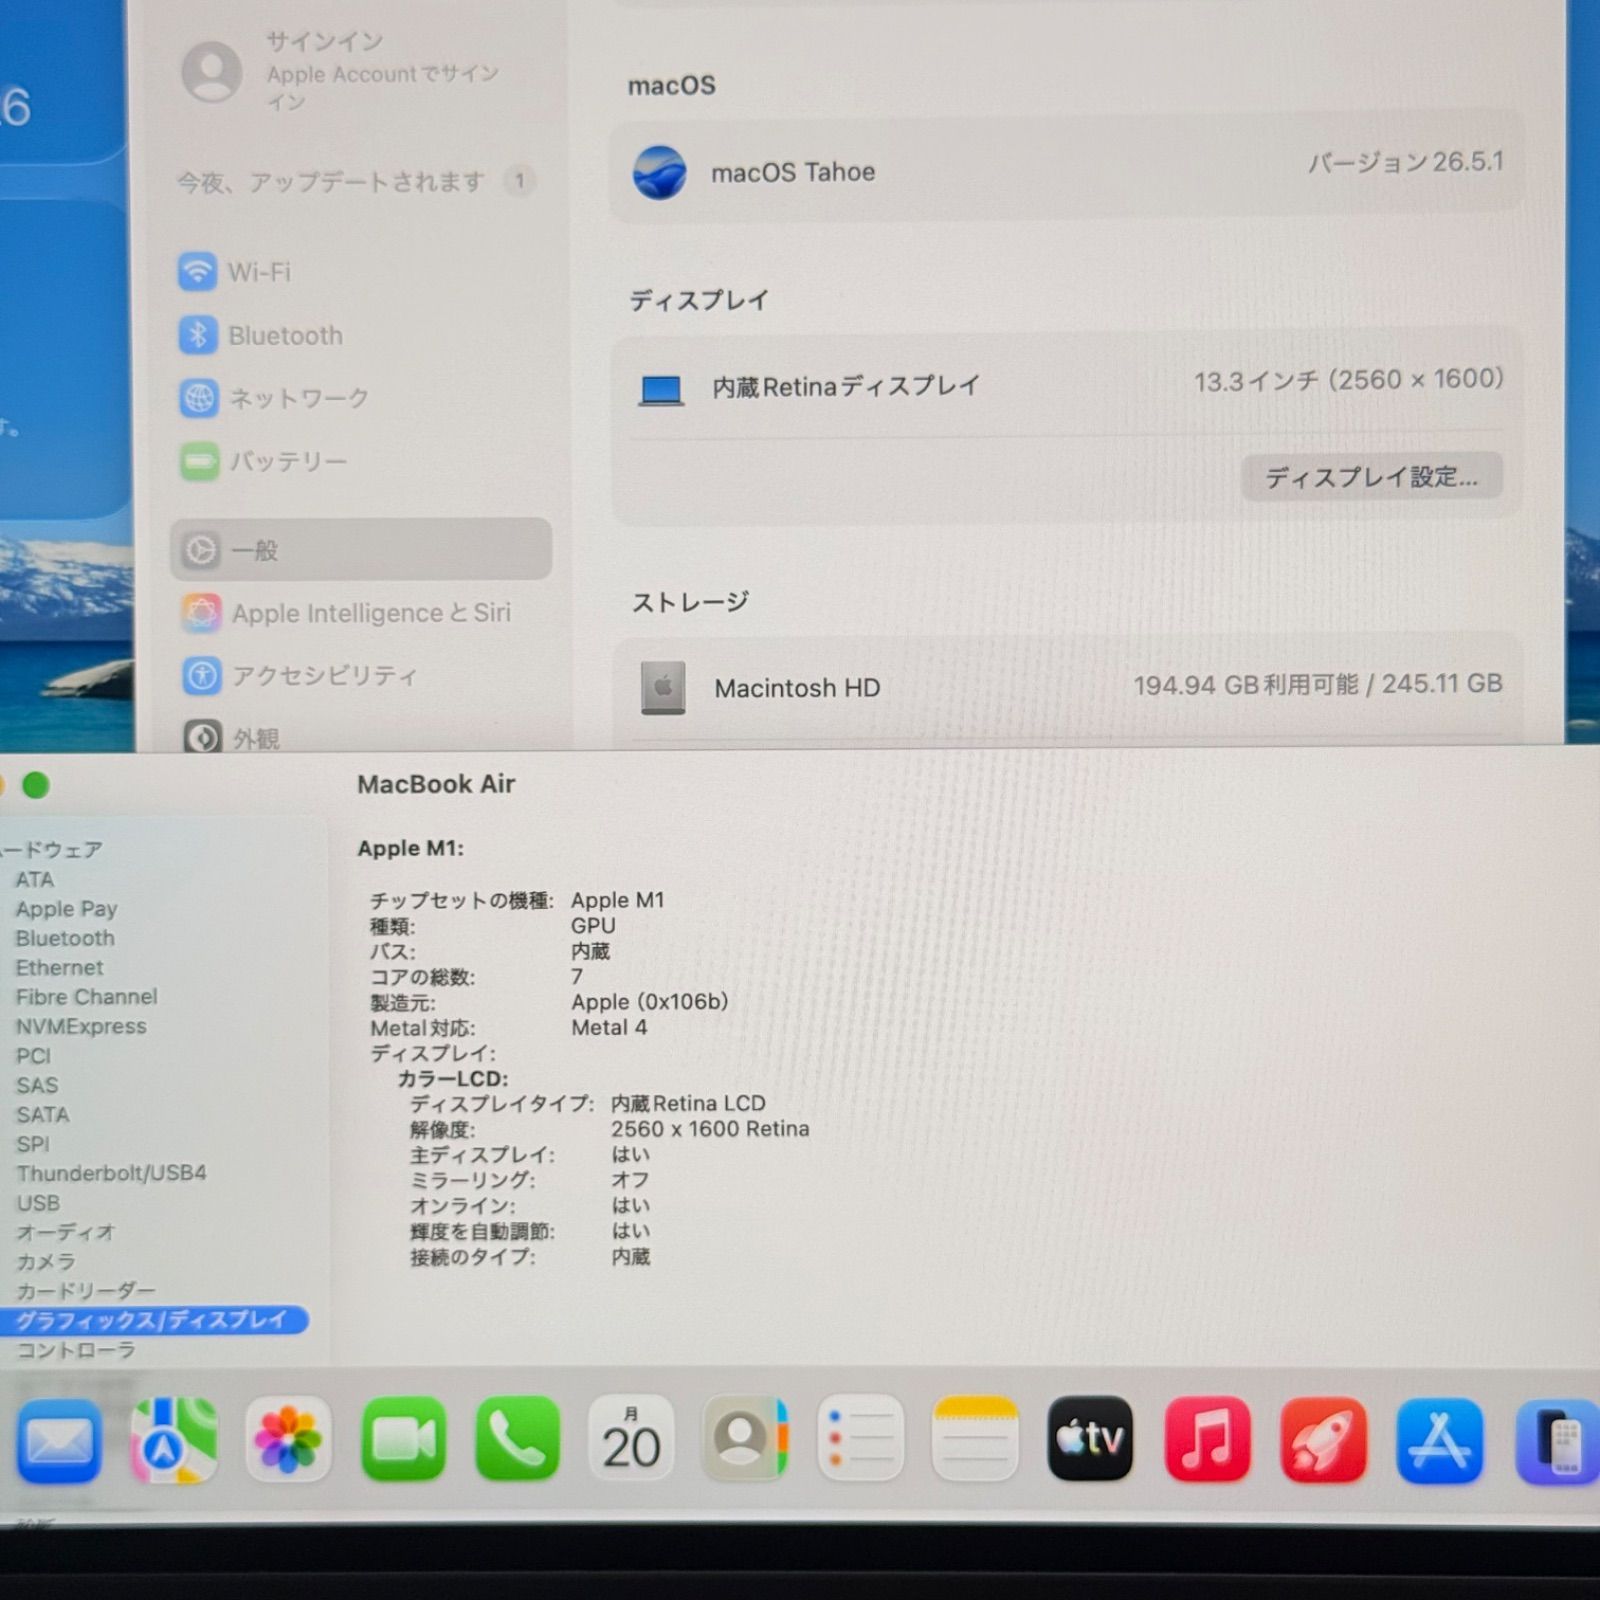Viewport: 1600px width, 1600px height.
Task: Select the バッテリー battery icon
Action: coord(200,462)
